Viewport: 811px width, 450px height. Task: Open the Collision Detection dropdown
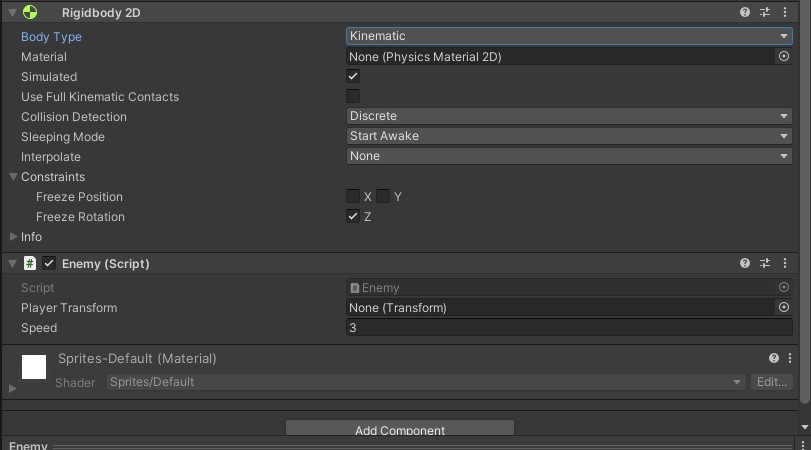(x=569, y=116)
